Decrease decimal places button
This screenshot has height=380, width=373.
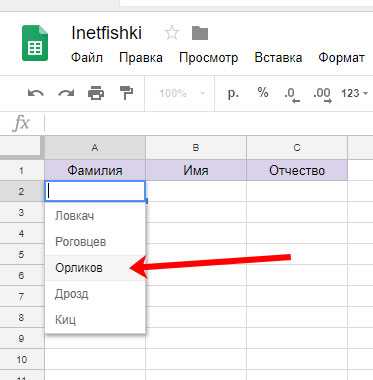pos(292,94)
